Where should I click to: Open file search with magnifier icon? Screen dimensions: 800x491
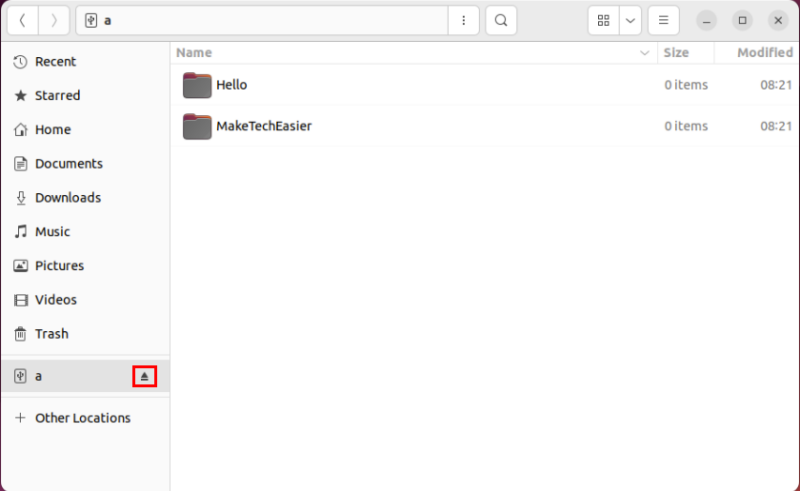click(x=501, y=20)
